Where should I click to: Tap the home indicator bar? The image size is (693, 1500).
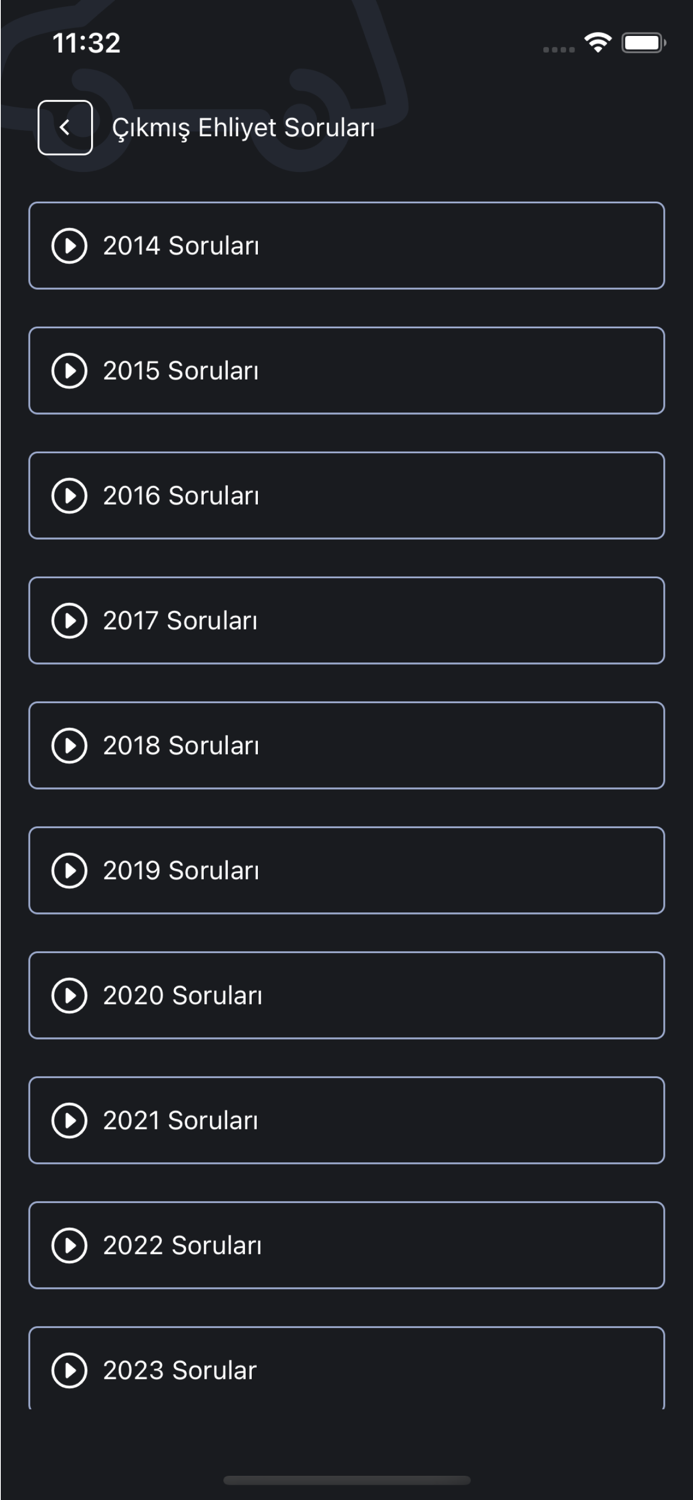tap(346, 1480)
